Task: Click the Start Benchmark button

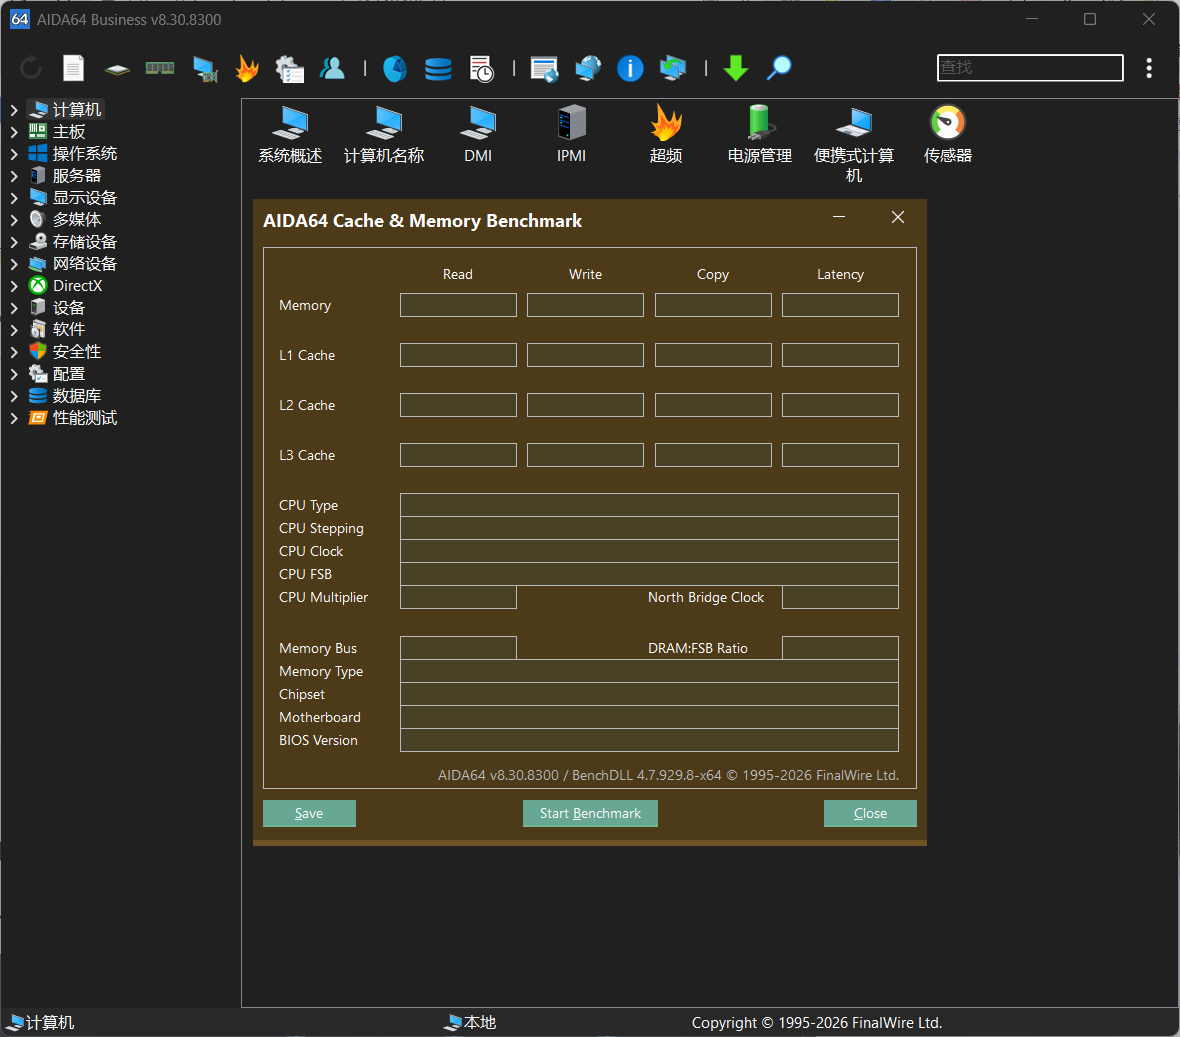Action: (590, 813)
